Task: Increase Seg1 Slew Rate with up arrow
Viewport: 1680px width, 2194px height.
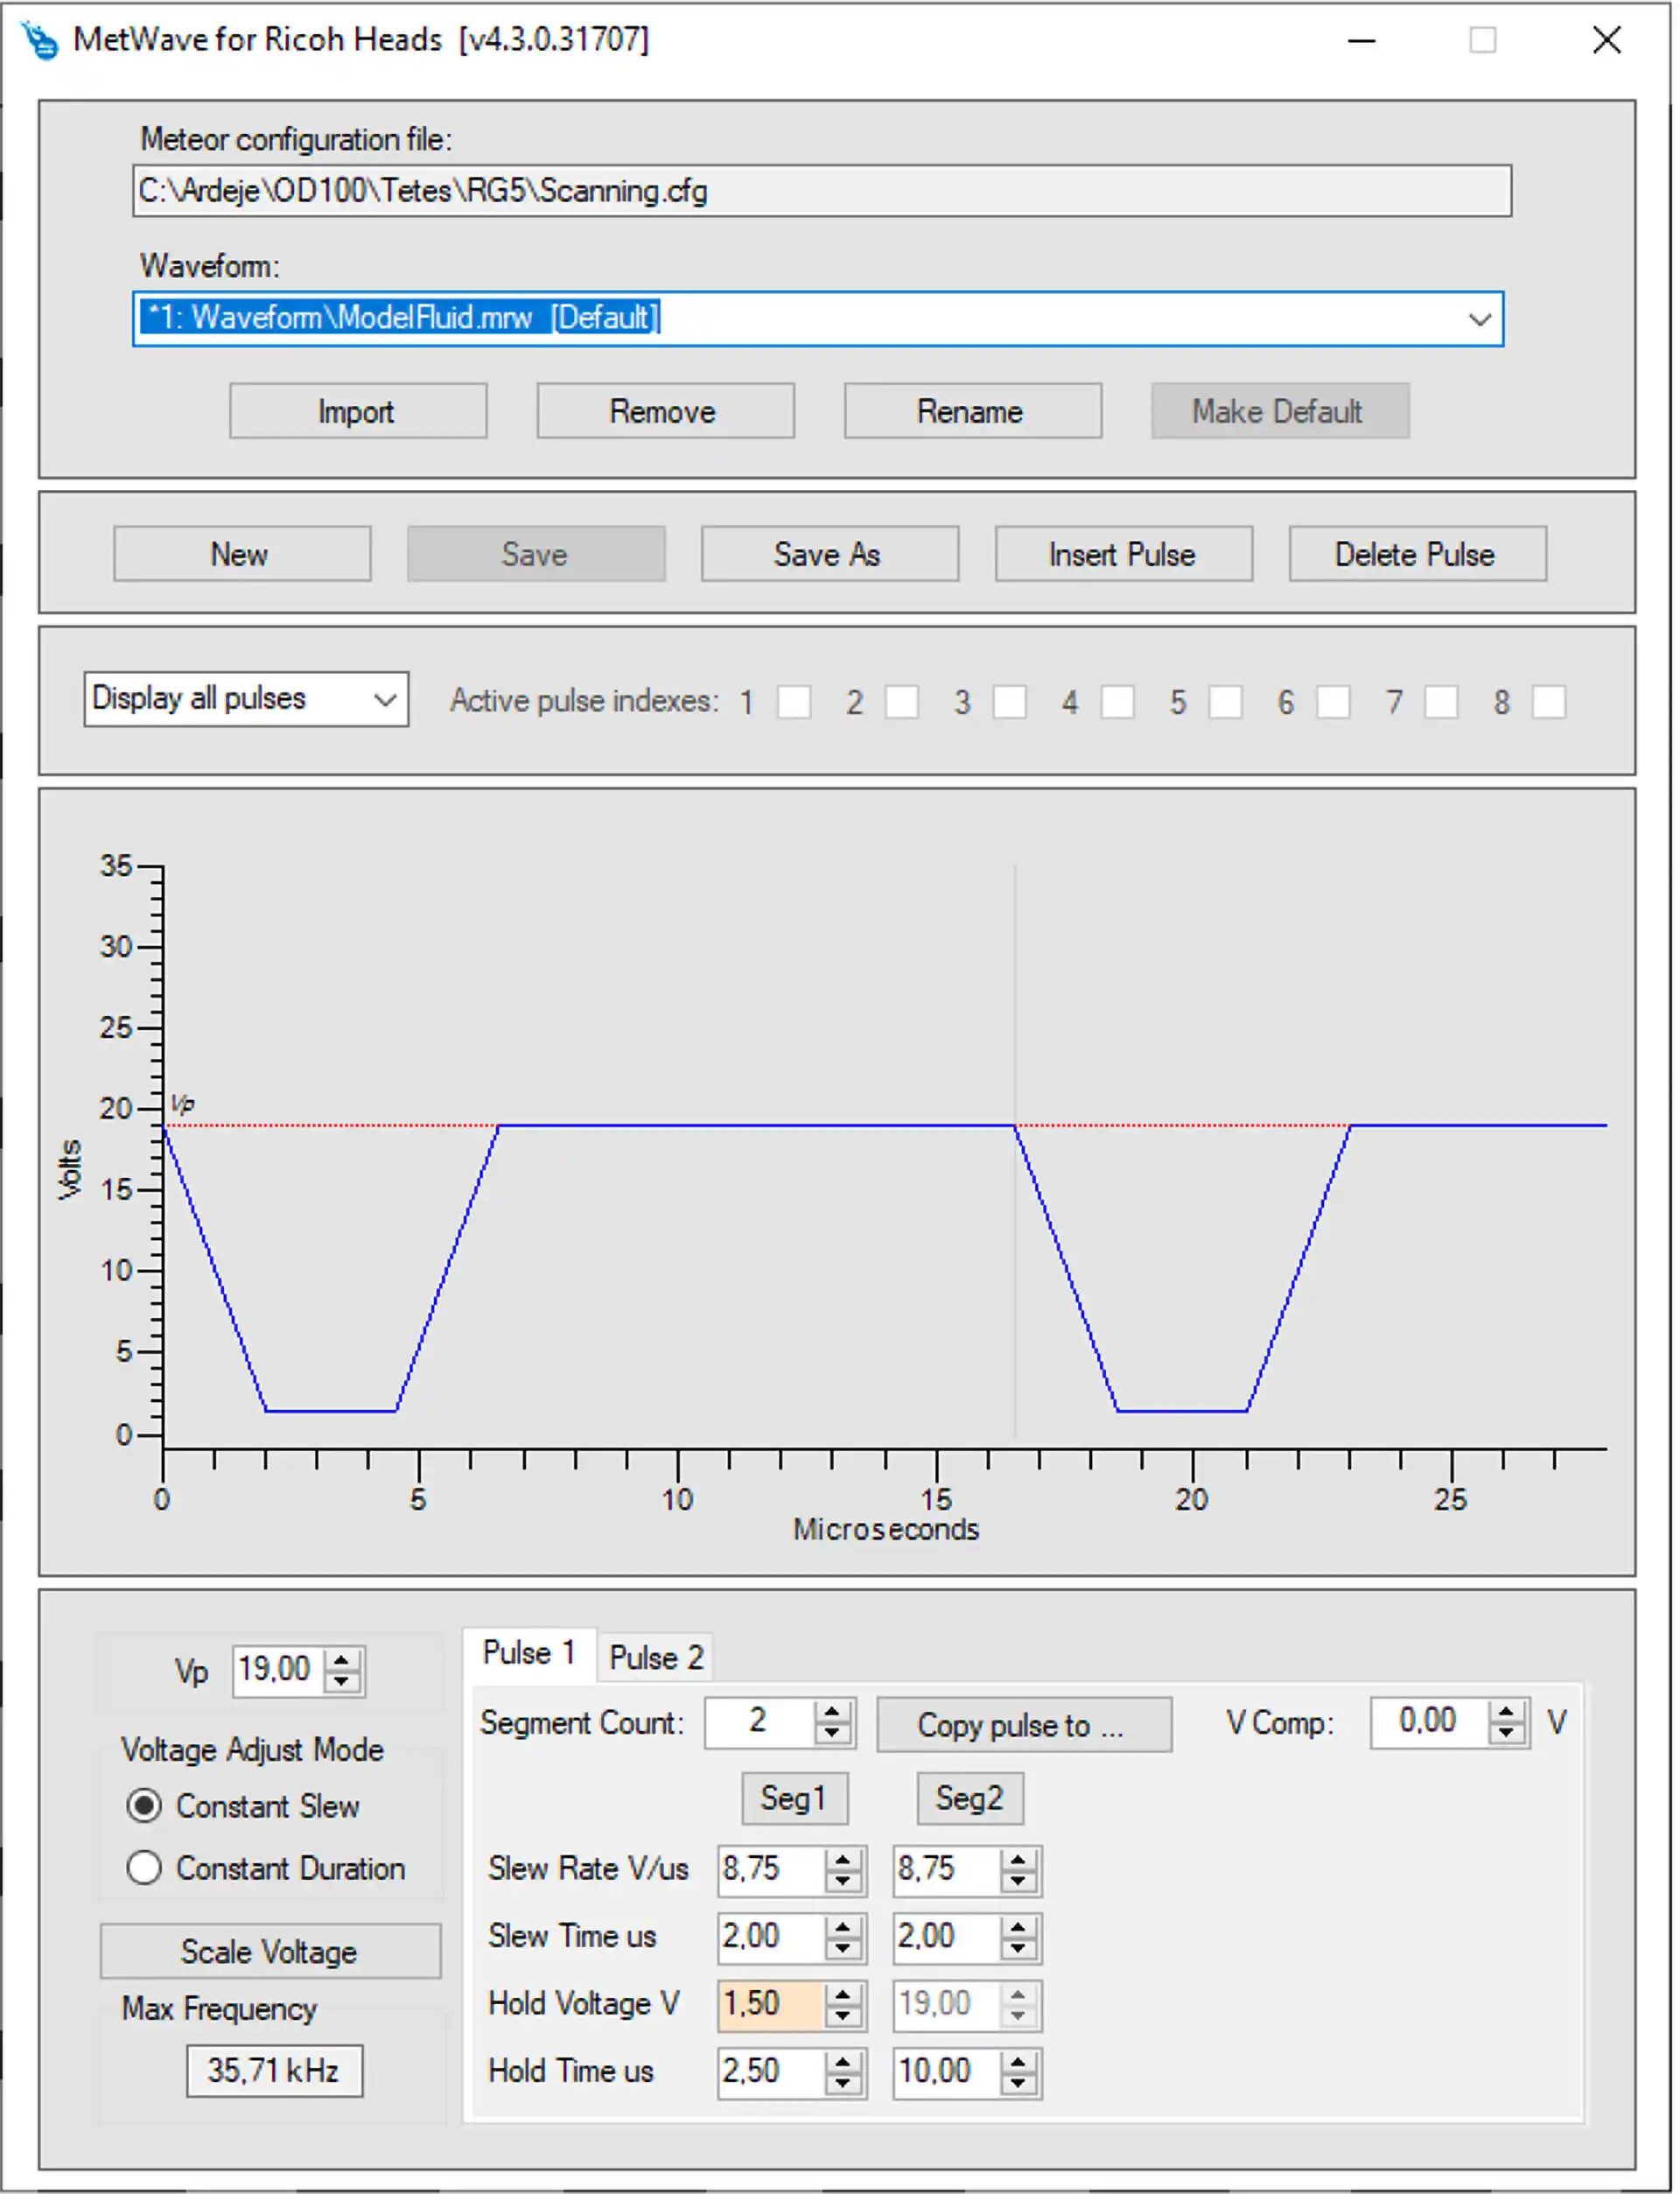Action: tap(843, 1860)
